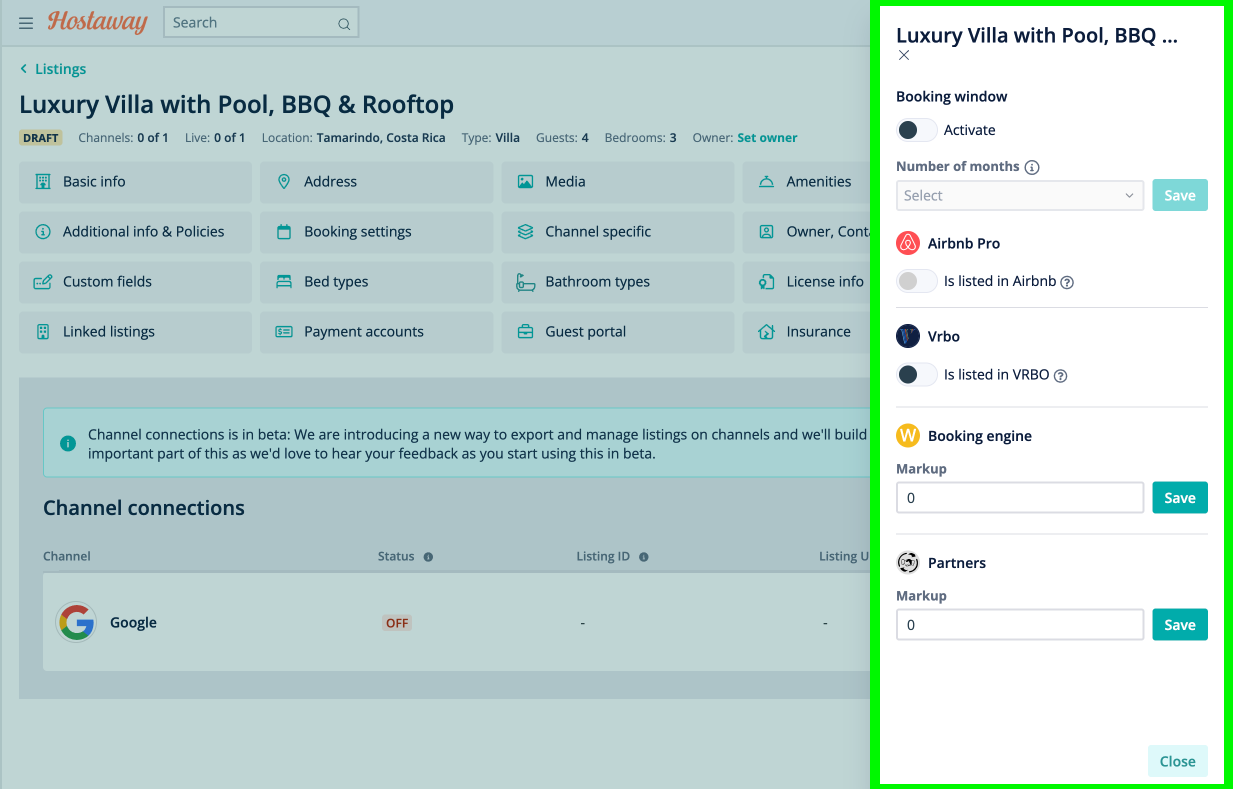Open the Bathroom types tab
Viewport: 1233px width, 789px height.
click(x=618, y=282)
